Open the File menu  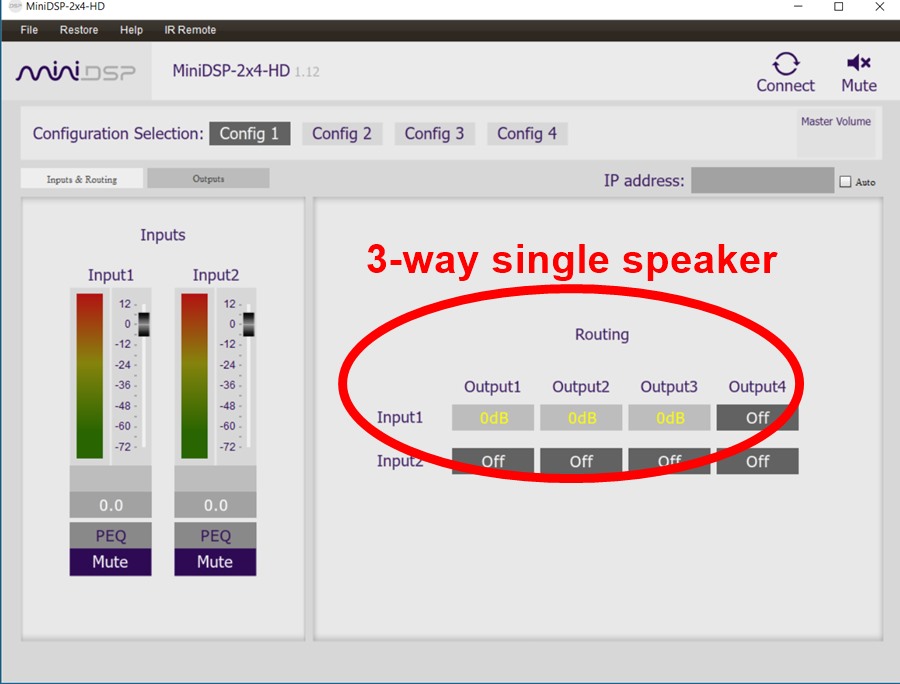click(x=29, y=30)
